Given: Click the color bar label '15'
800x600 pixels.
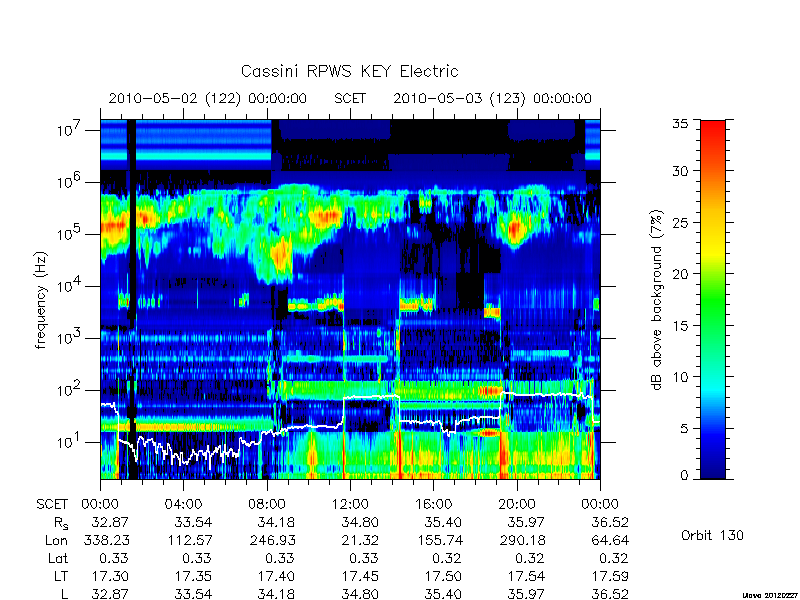Looking at the screenshot, I should point(681,326).
